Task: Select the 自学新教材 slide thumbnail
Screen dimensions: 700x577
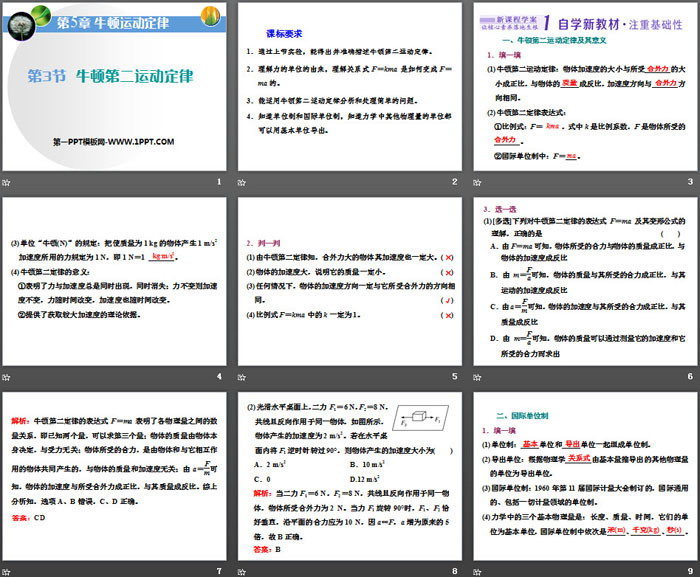Action: point(583,85)
